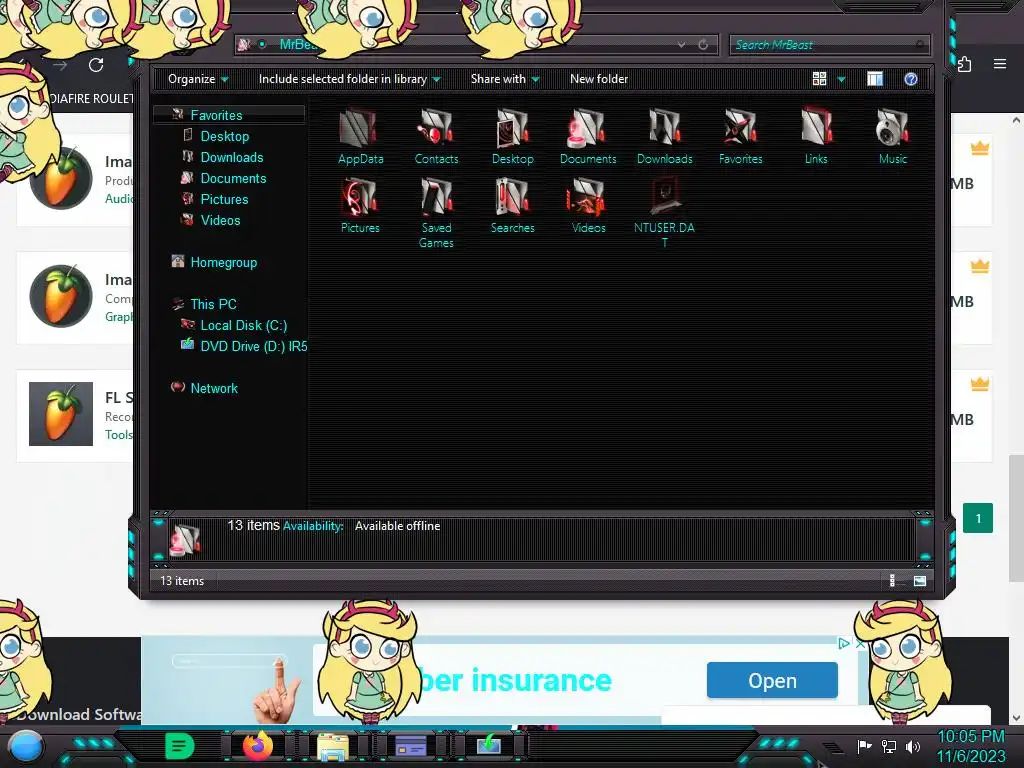The width and height of the screenshot is (1024, 768).
Task: Open the AppData folder
Action: pyautogui.click(x=360, y=136)
